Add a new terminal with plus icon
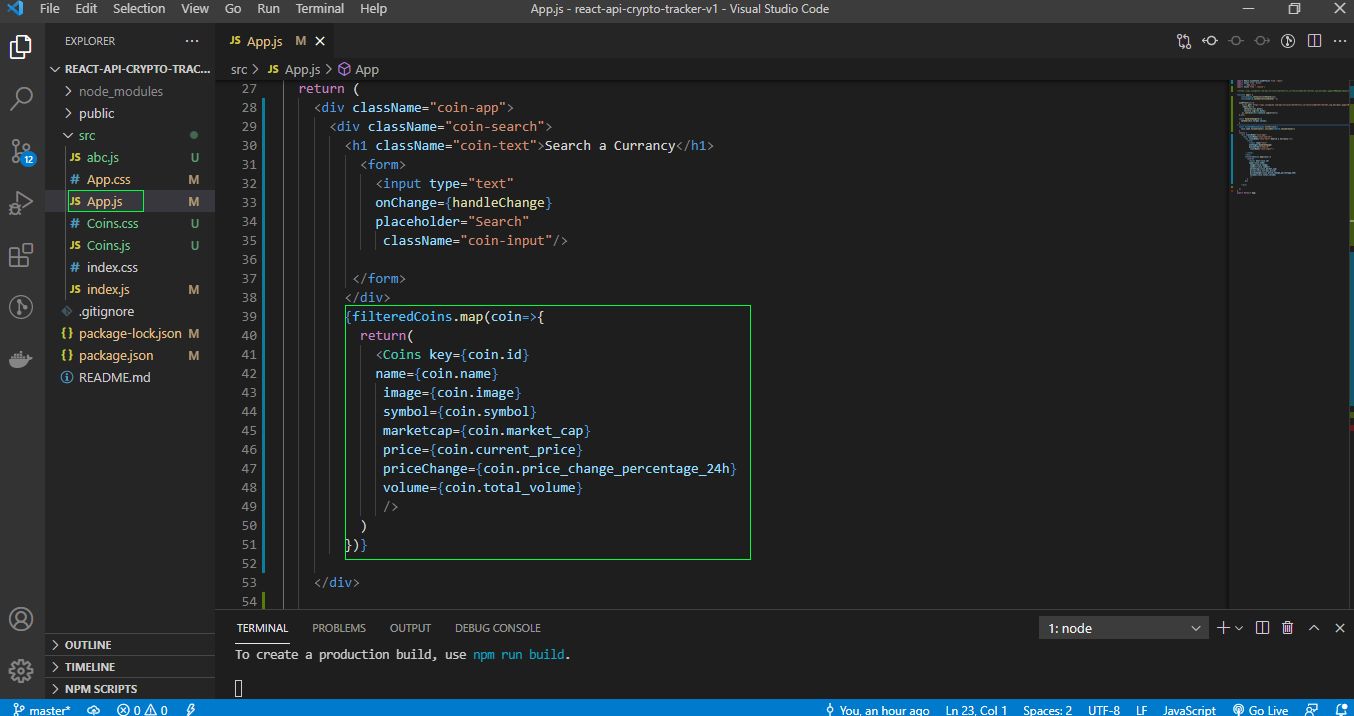 coord(1222,628)
